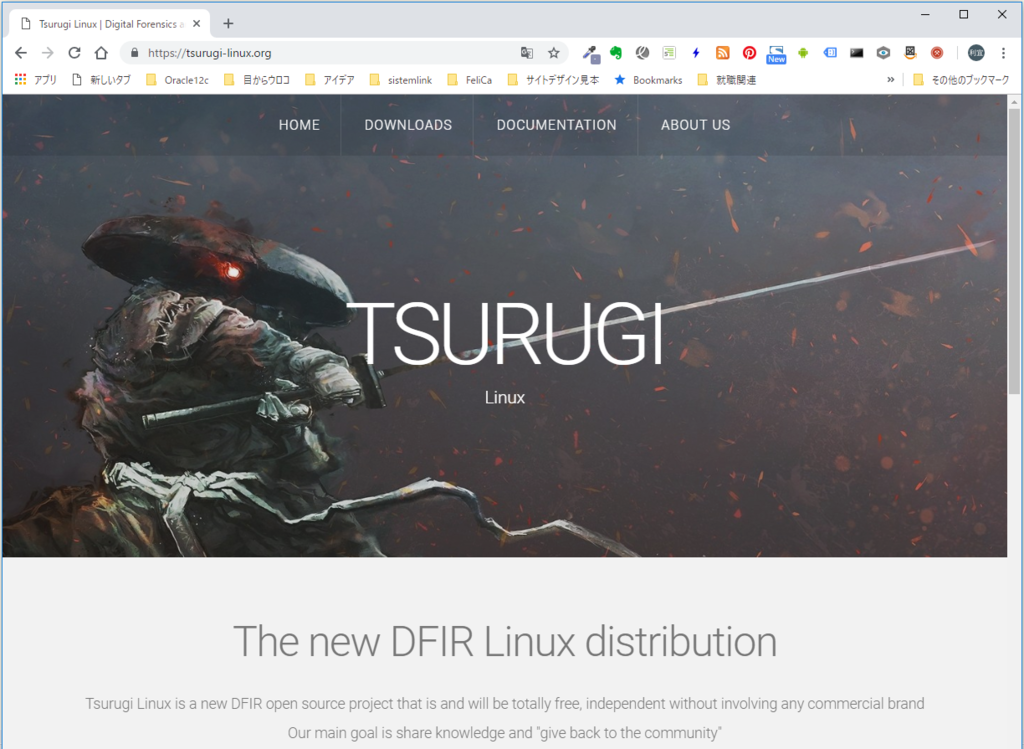Click the eye-shaped extension icon
Screen dimensions: 1024x749
pos(882,53)
